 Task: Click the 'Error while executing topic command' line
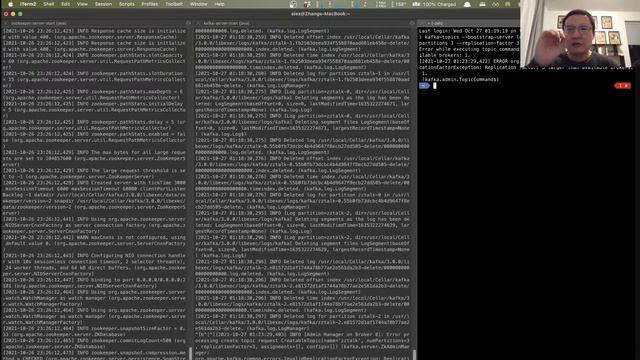(x=469, y=49)
